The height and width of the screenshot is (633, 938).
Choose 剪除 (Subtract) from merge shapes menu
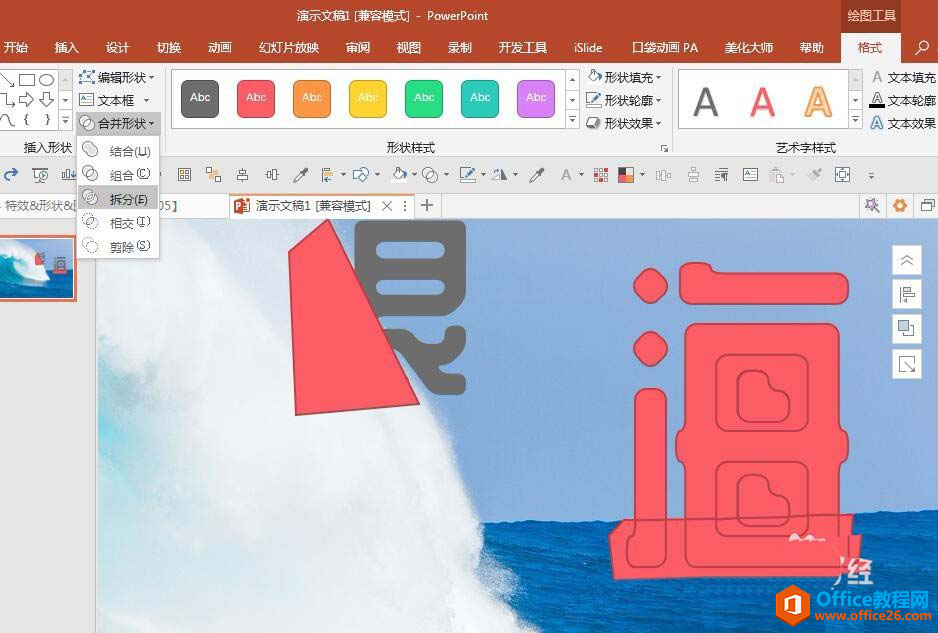pos(118,246)
